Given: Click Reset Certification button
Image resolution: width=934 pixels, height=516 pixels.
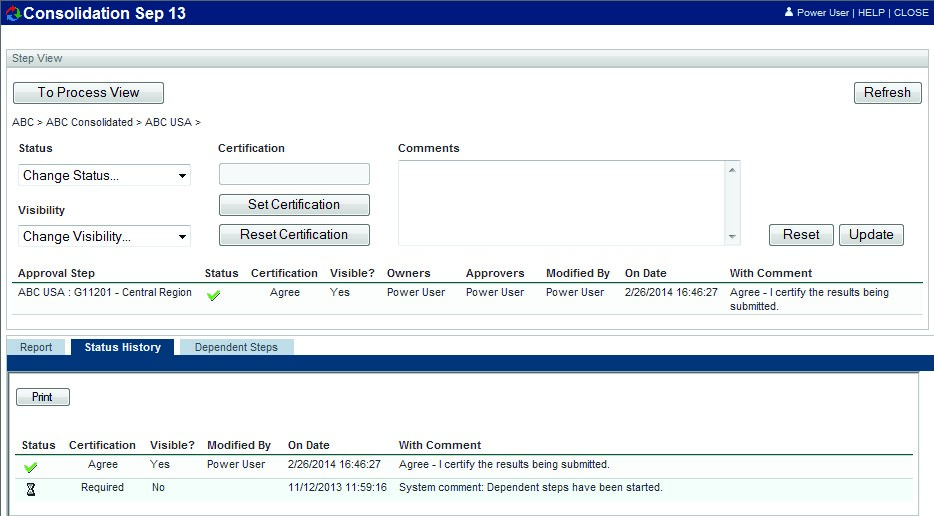Looking at the screenshot, I should click(294, 235).
